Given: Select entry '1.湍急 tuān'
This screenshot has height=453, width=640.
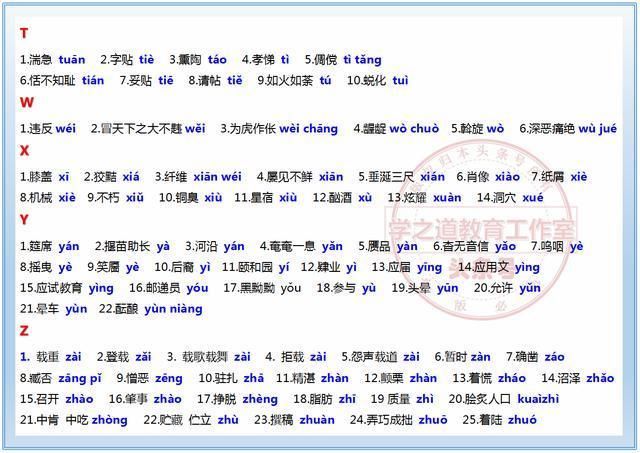Looking at the screenshot, I should click(53, 60).
